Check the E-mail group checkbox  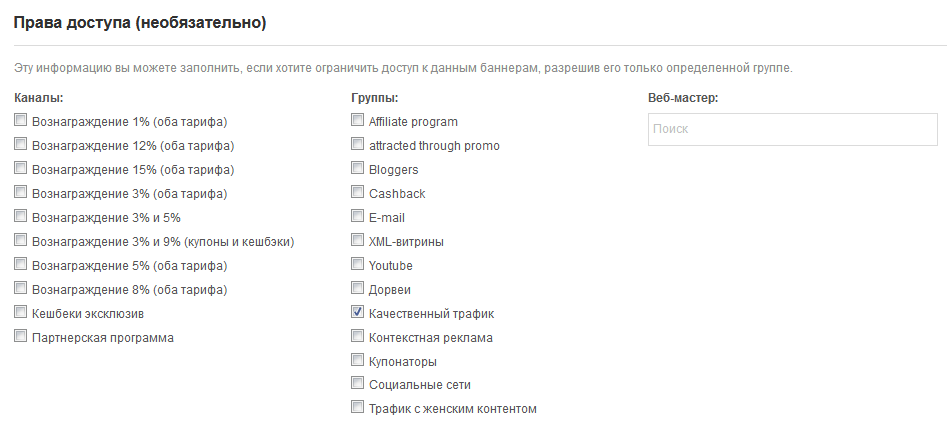[358, 217]
